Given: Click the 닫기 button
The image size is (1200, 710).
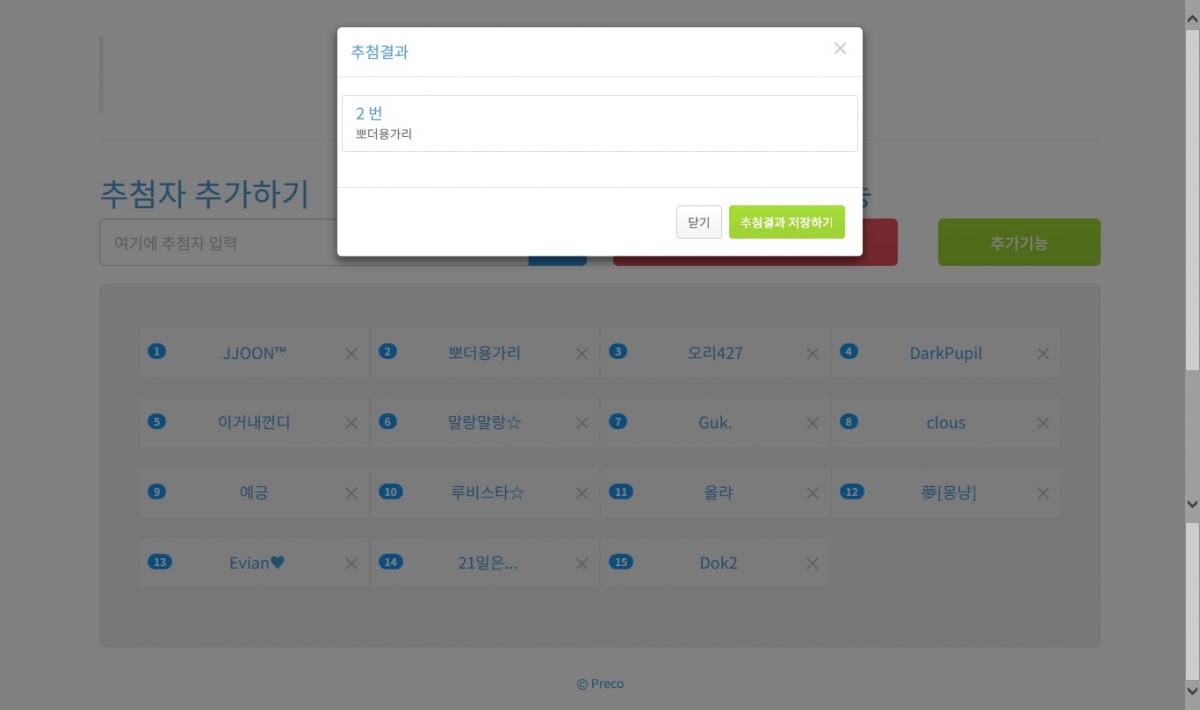Looking at the screenshot, I should [x=698, y=222].
